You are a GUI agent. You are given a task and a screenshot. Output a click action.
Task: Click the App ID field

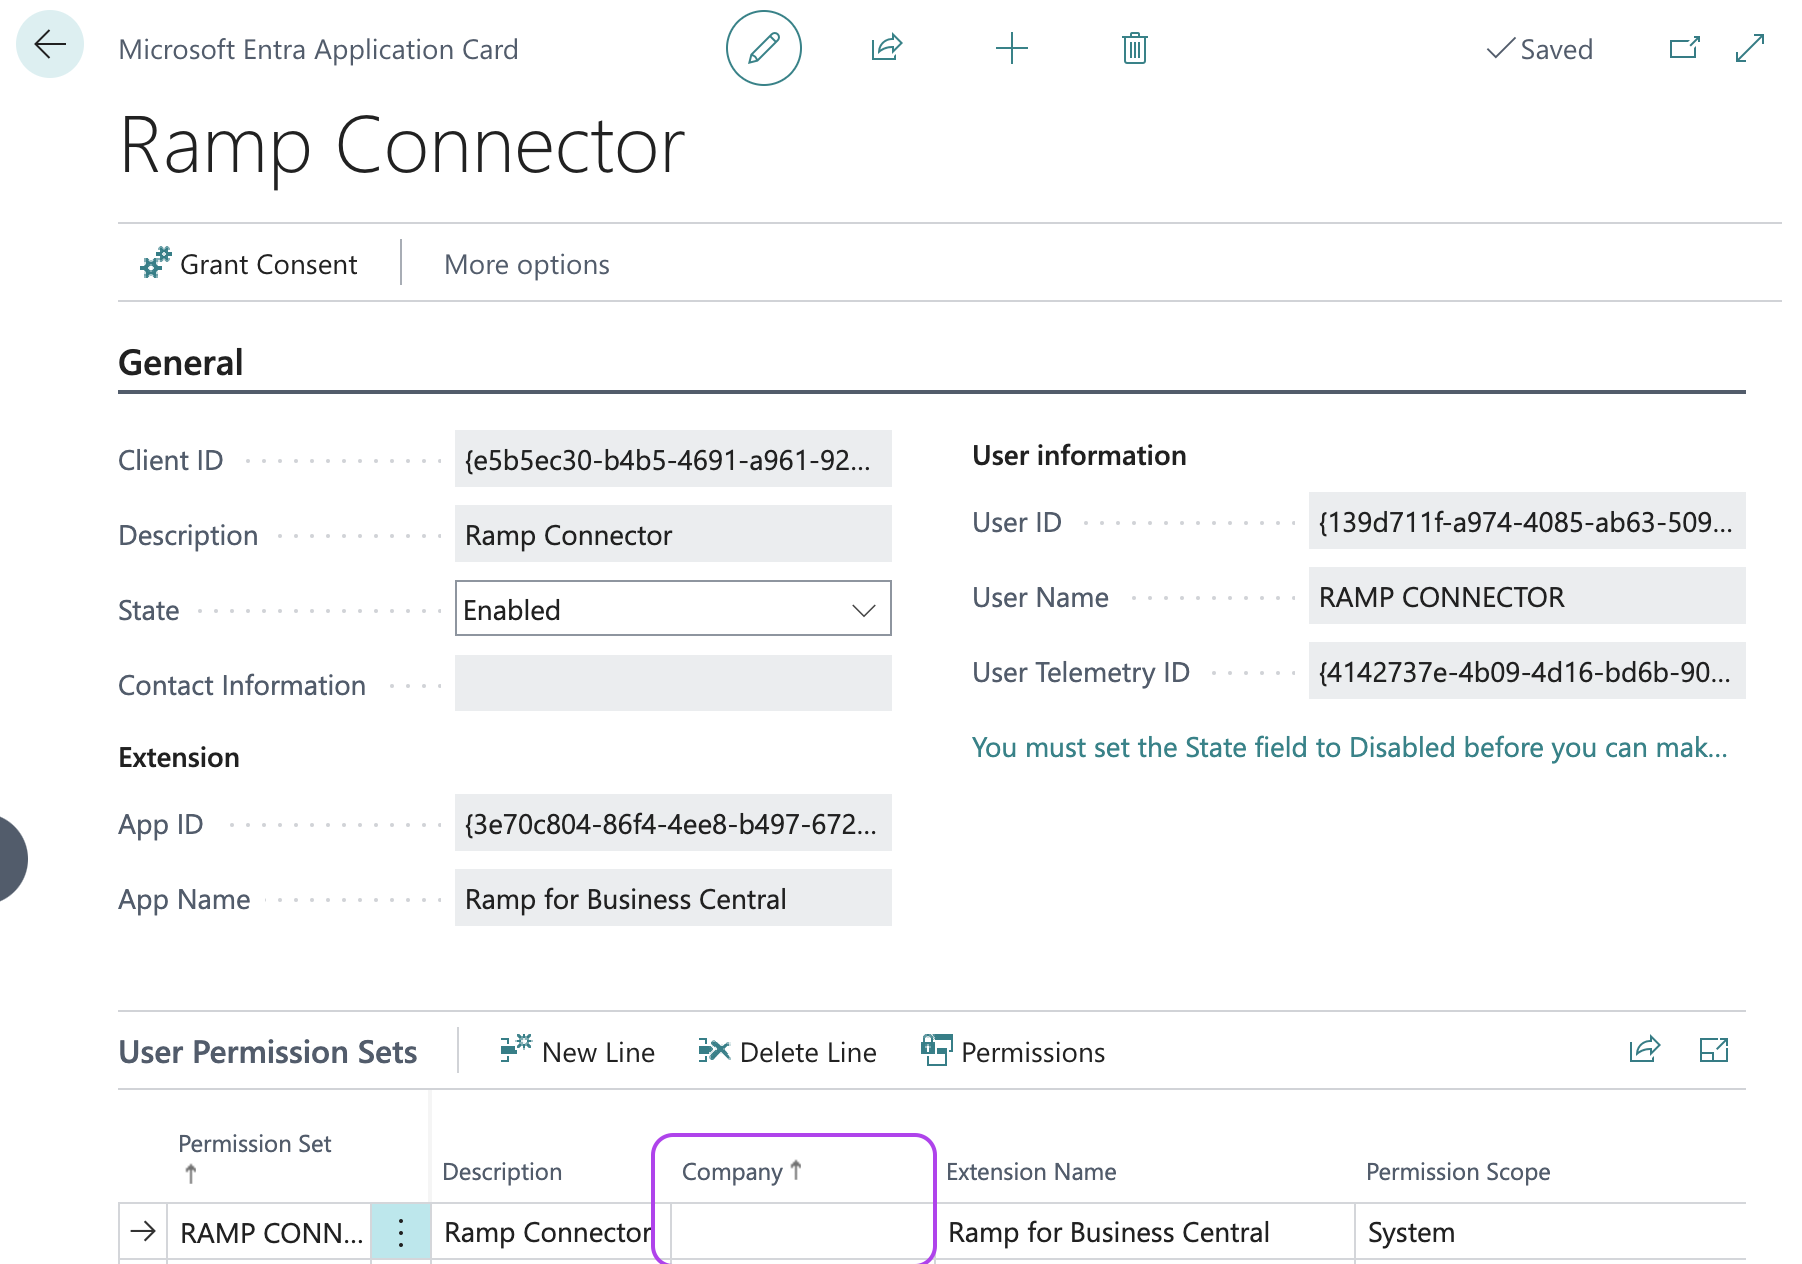(673, 823)
